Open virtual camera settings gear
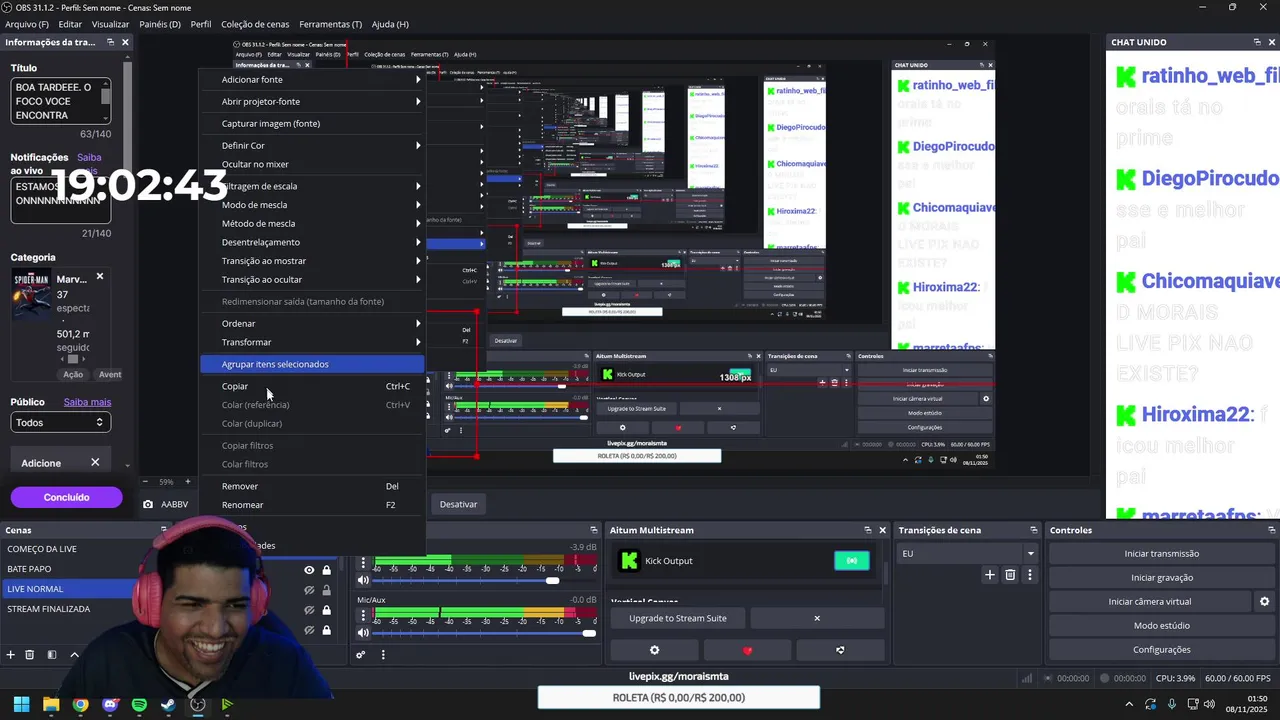The image size is (1280, 720). pos(1264,601)
